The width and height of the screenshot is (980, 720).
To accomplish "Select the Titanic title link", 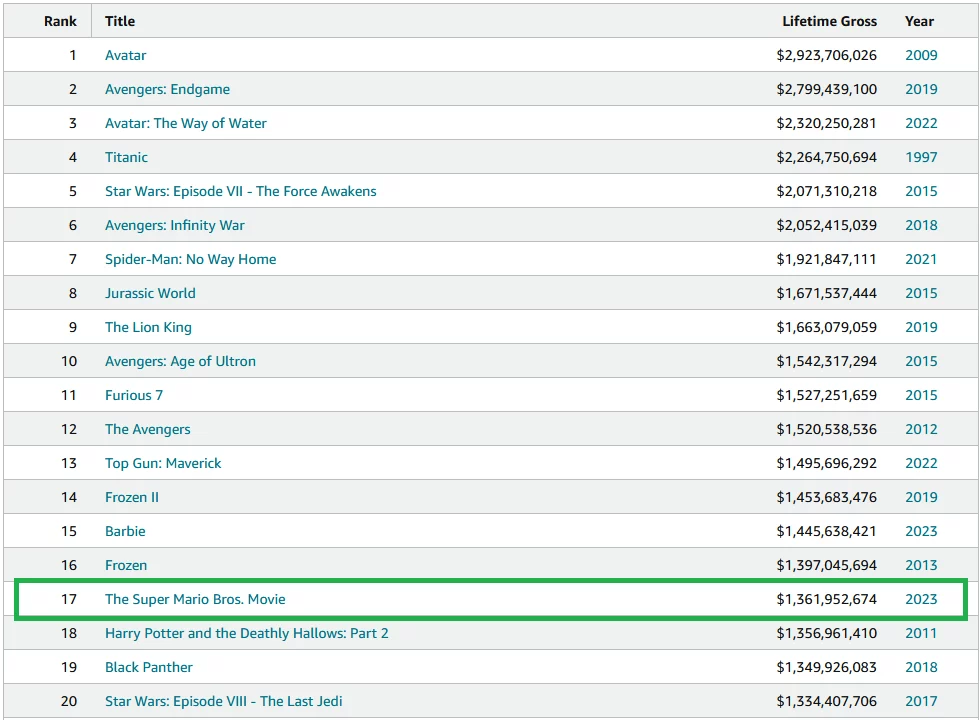I will tap(126, 157).
